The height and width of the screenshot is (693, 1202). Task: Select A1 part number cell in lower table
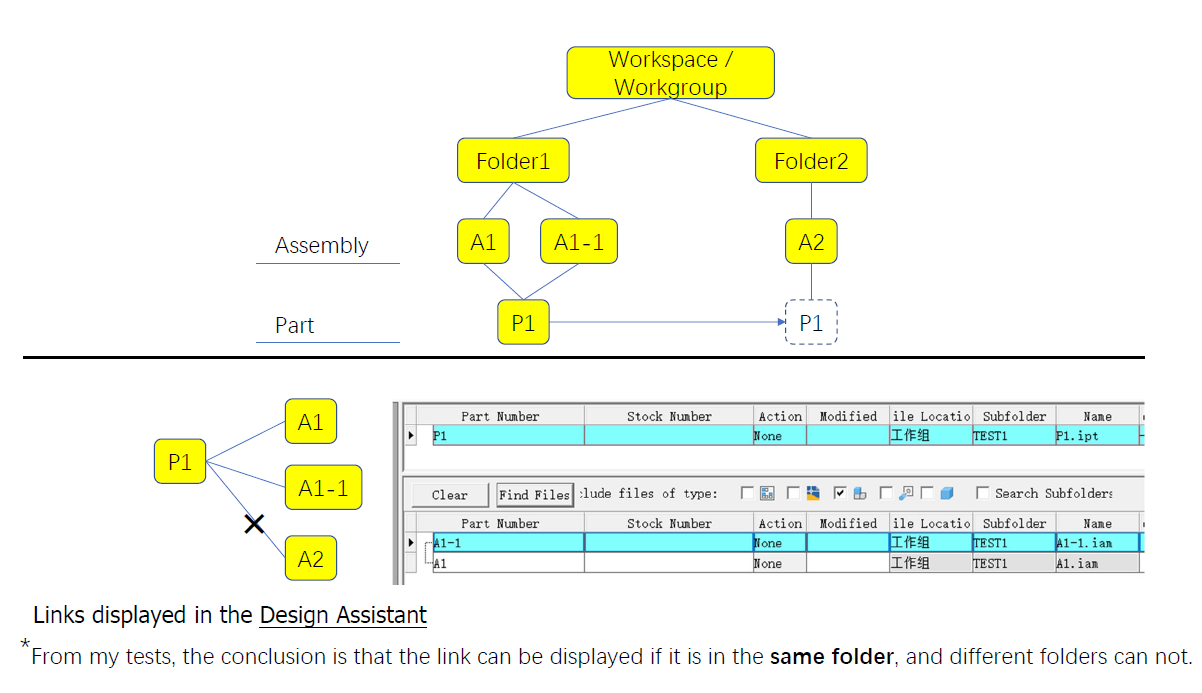click(x=508, y=564)
